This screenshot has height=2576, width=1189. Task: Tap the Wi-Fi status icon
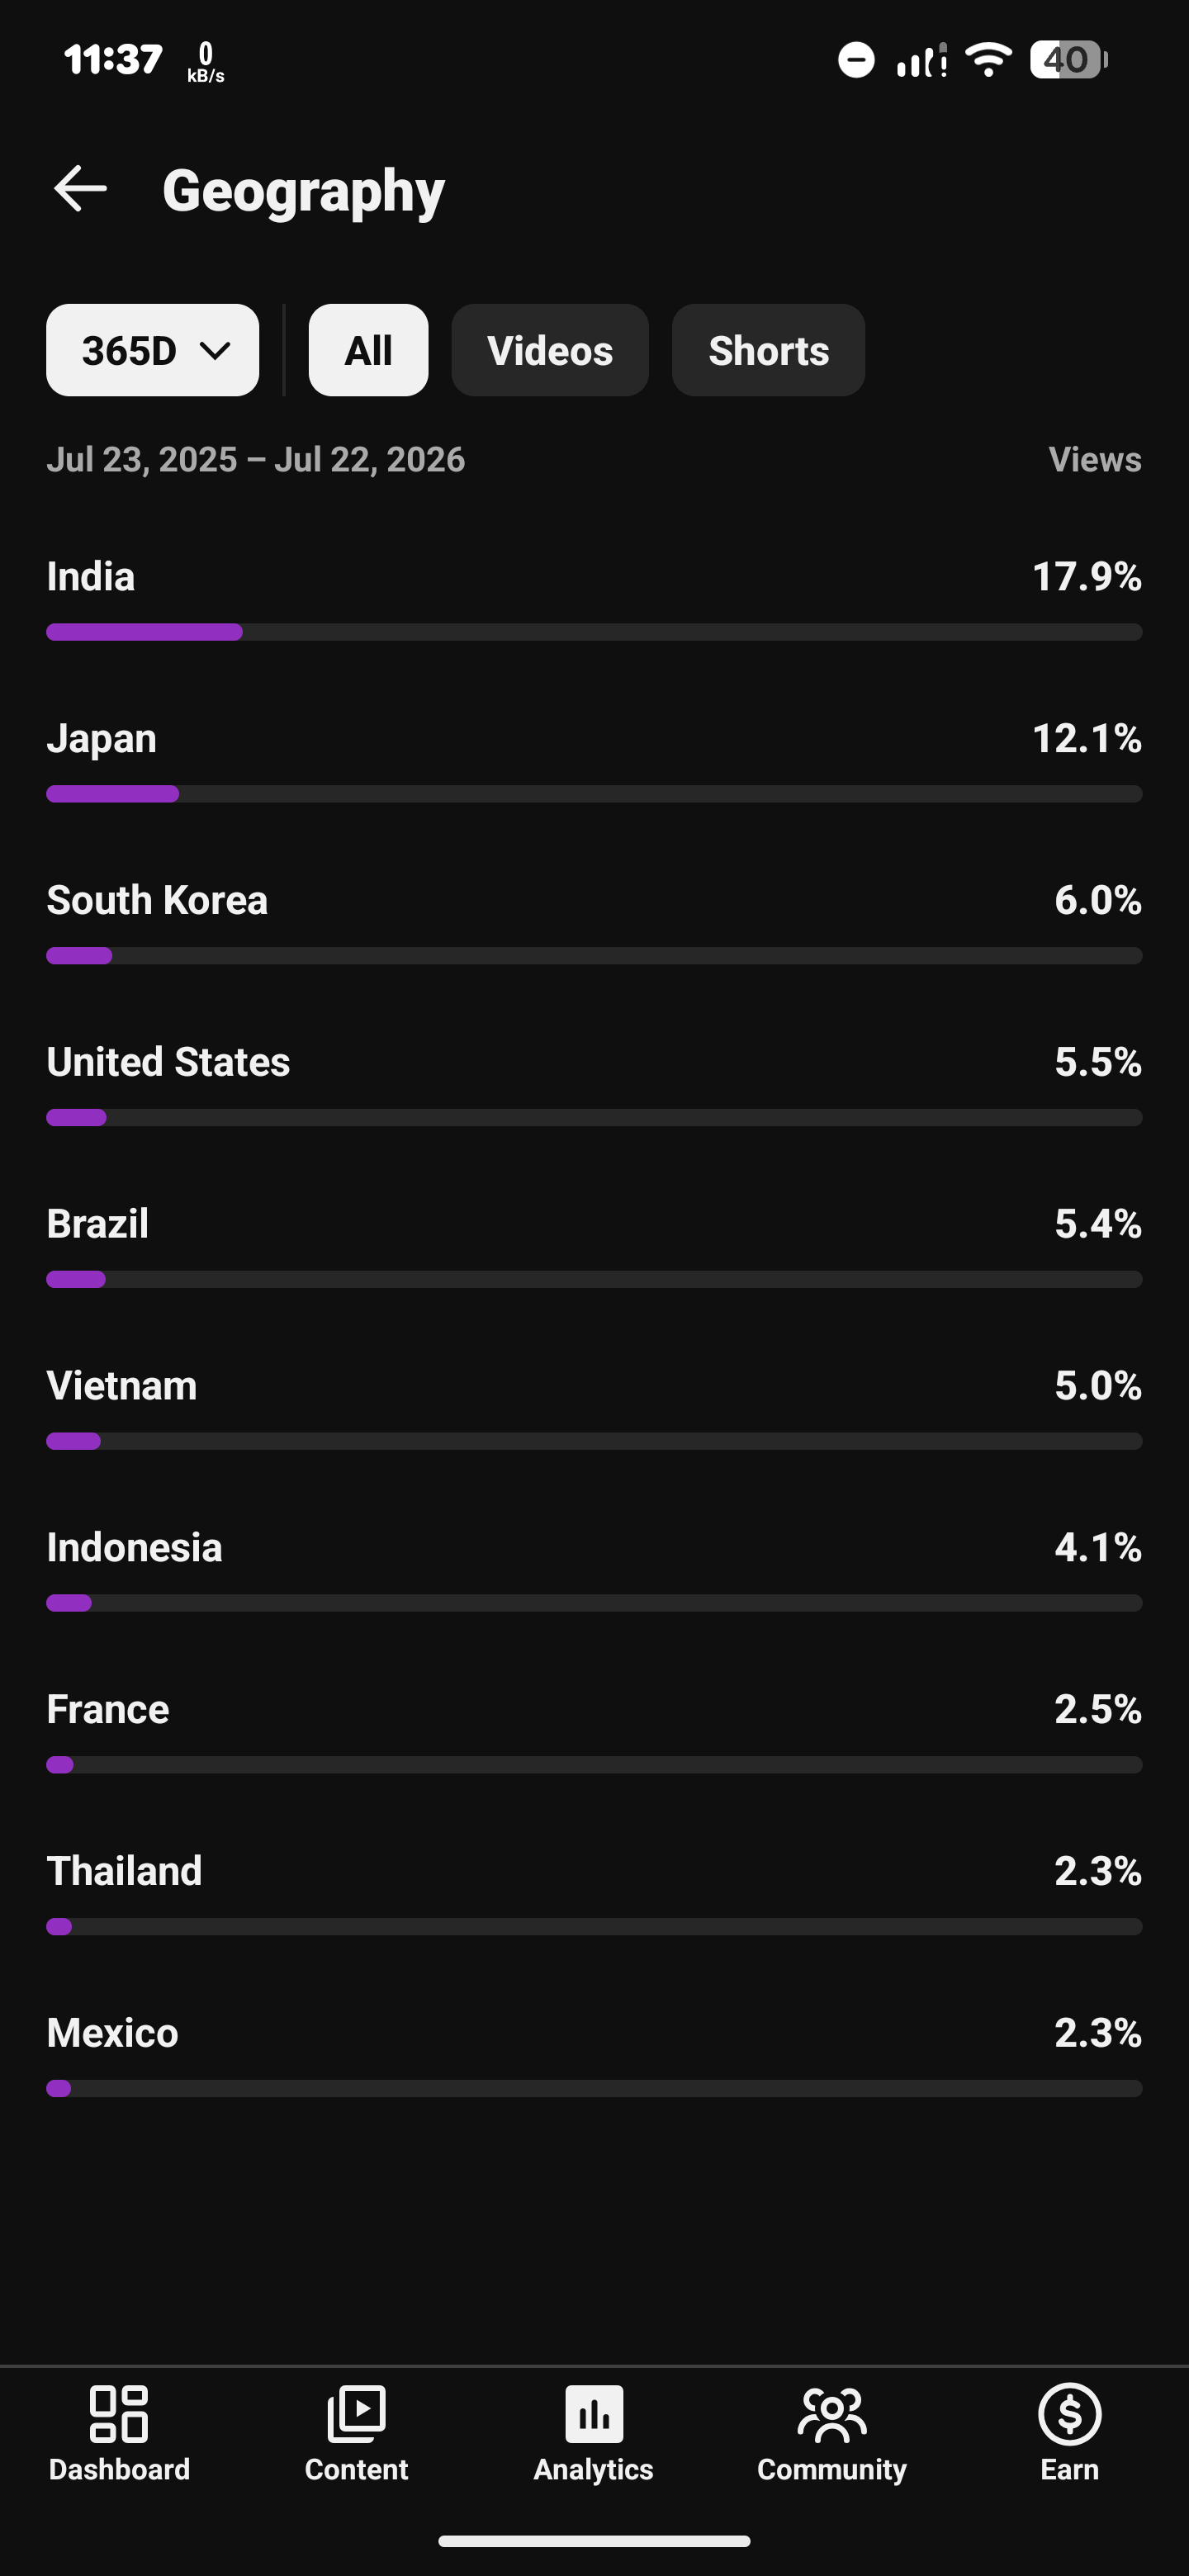(988, 60)
